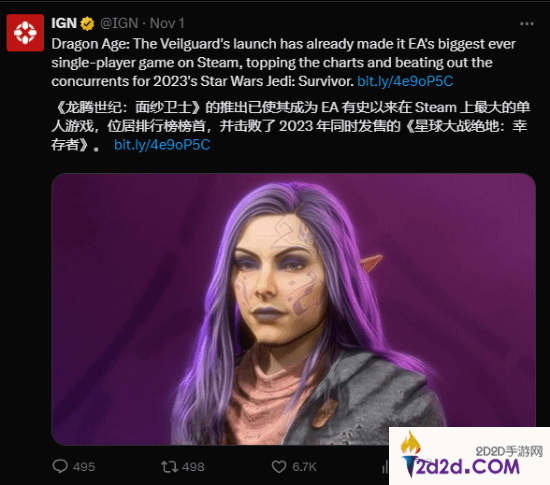Open the Nov 1 timestamp link
Image resolution: width=550 pixels, height=485 pixels.
pyautogui.click(x=167, y=23)
